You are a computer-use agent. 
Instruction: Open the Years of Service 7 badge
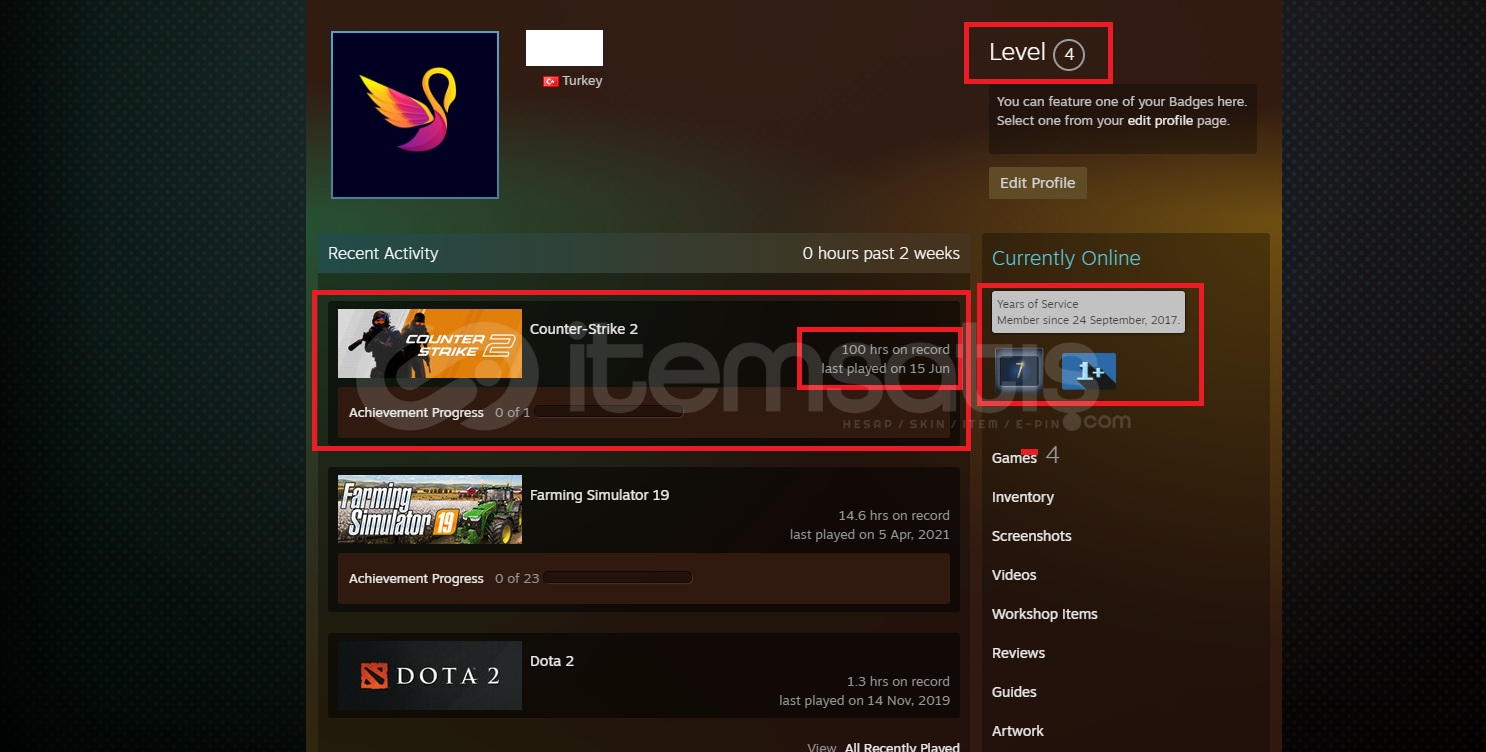[x=1019, y=369]
